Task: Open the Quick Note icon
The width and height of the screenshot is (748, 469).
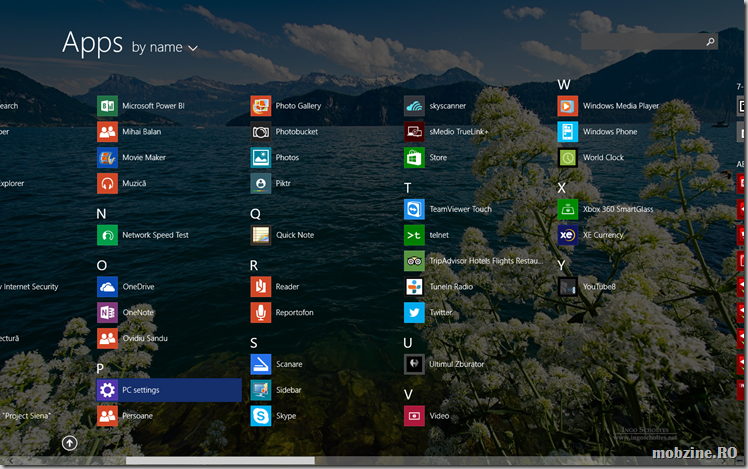Action: tap(261, 235)
